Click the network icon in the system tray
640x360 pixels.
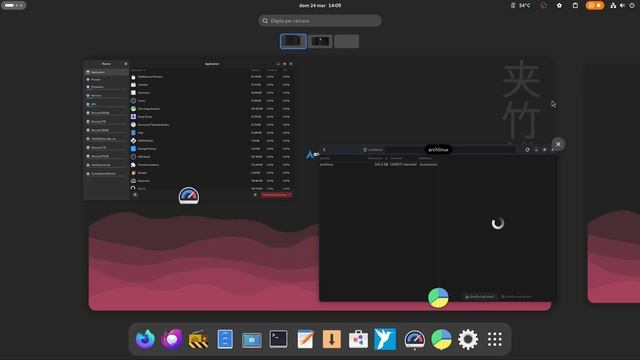[613, 5]
